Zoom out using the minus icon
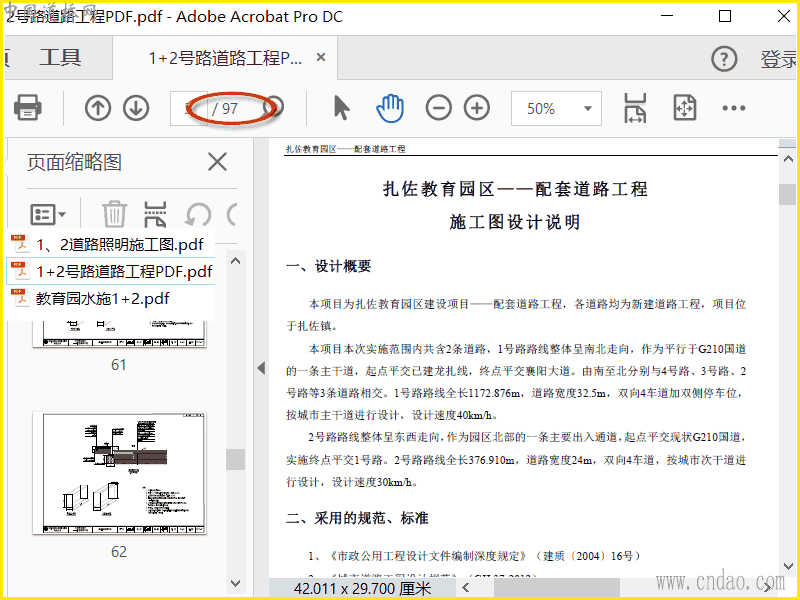The height and width of the screenshot is (600, 800). tap(439, 108)
